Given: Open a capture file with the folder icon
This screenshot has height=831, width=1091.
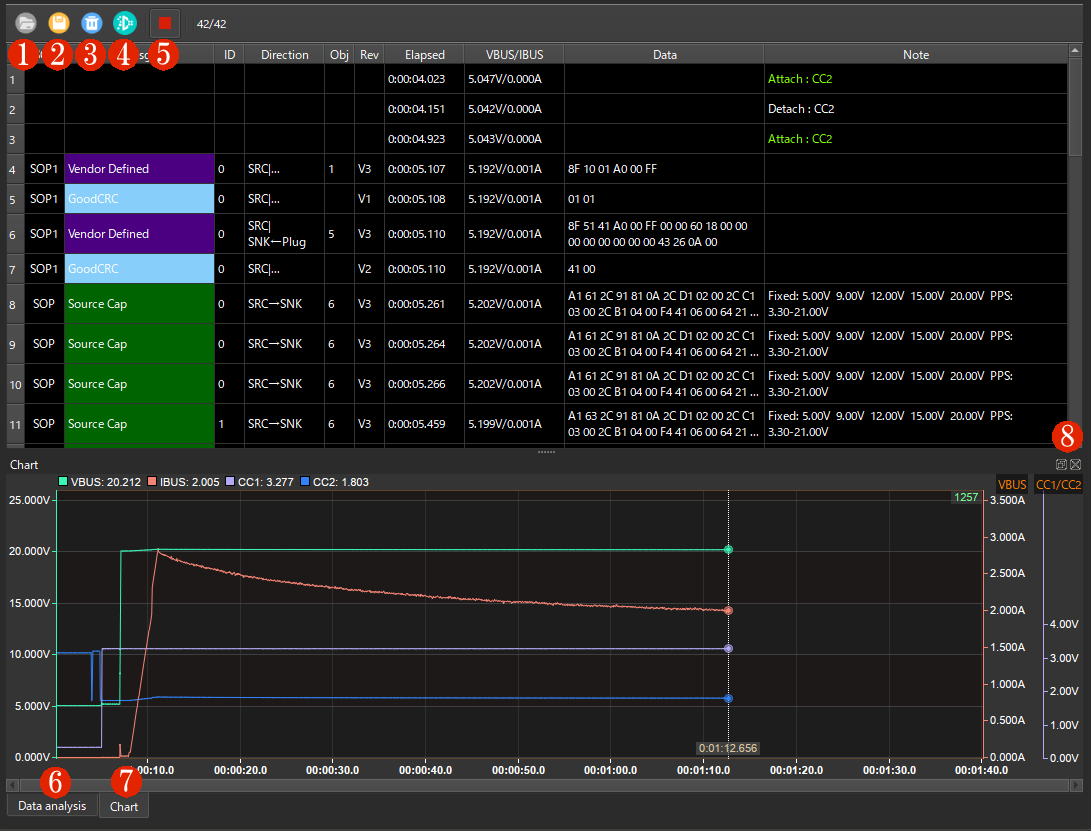Looking at the screenshot, I should tap(26, 23).
